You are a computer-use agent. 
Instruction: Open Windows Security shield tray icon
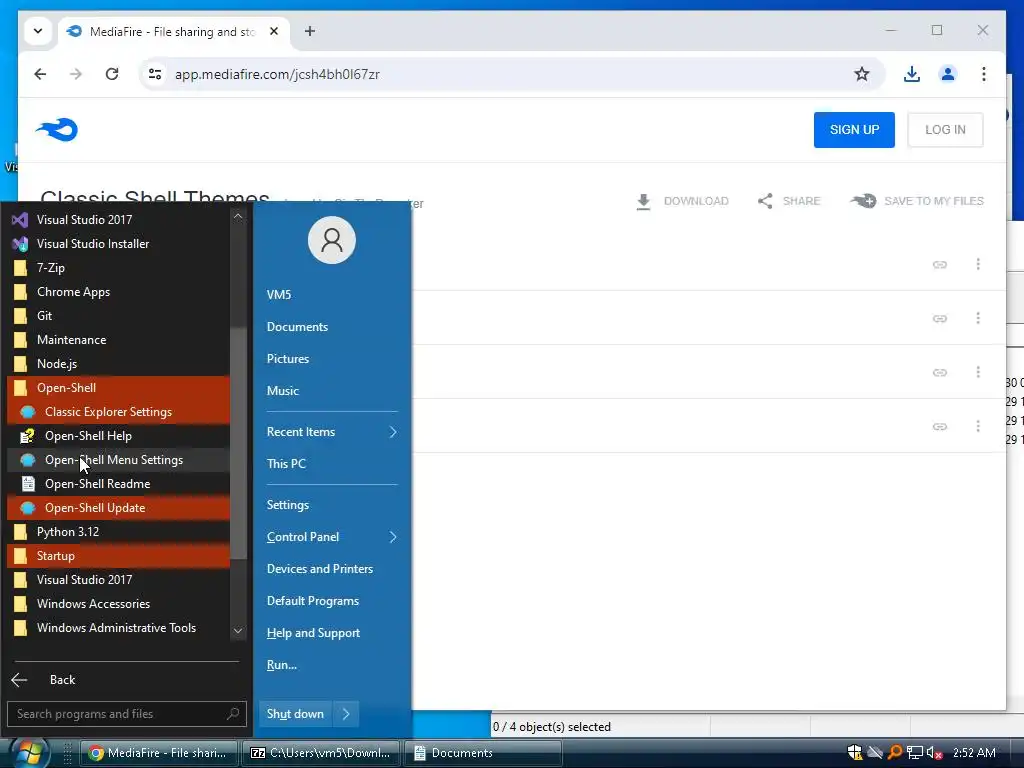coord(855,753)
